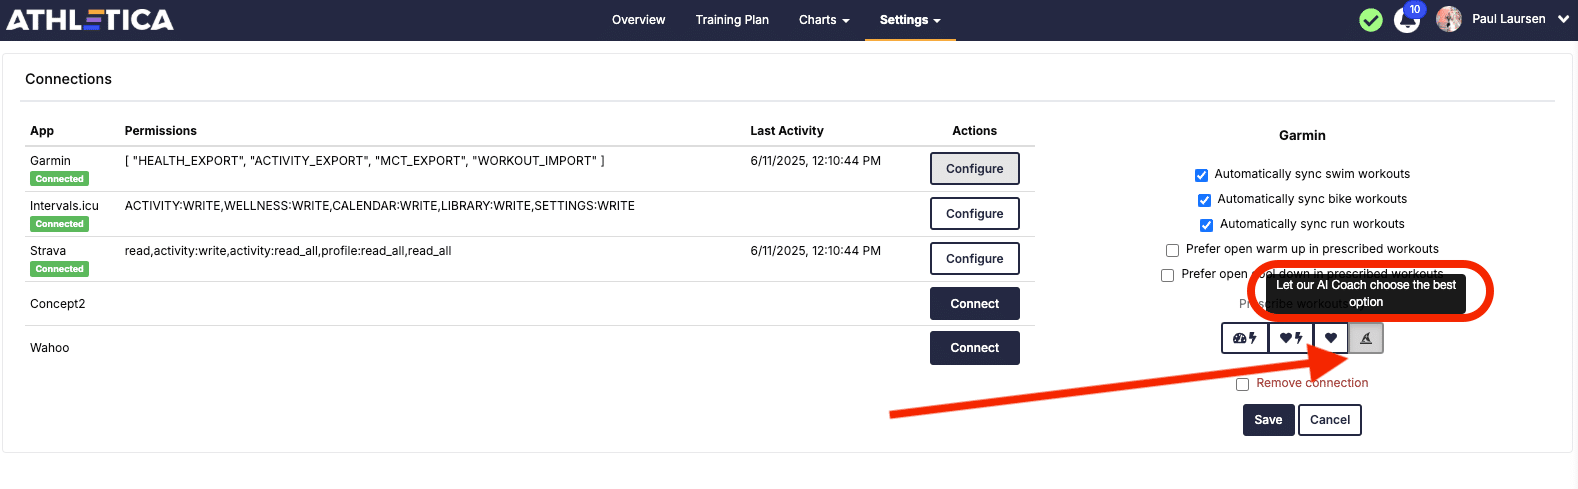Viewport: 1578px width, 489px height.
Task: Click the Intervals.icu permissions text
Action: coord(380,206)
